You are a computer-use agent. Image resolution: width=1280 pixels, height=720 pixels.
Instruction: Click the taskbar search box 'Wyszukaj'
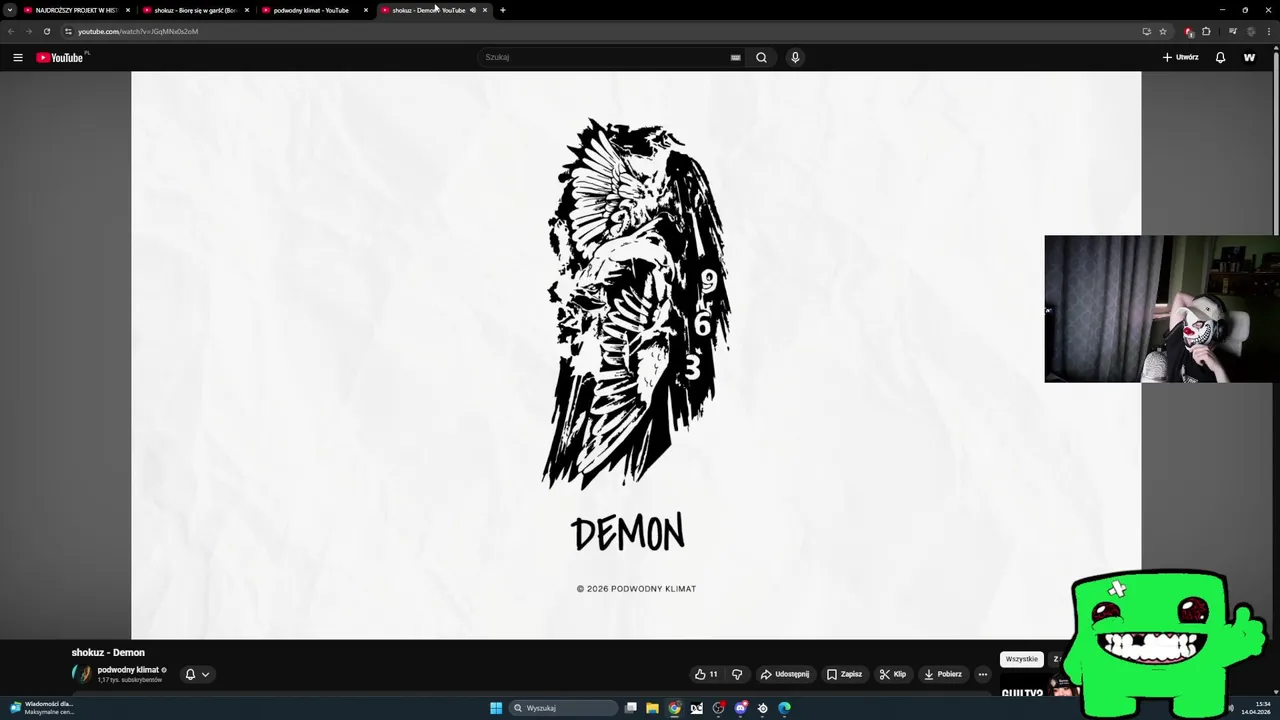coord(563,708)
